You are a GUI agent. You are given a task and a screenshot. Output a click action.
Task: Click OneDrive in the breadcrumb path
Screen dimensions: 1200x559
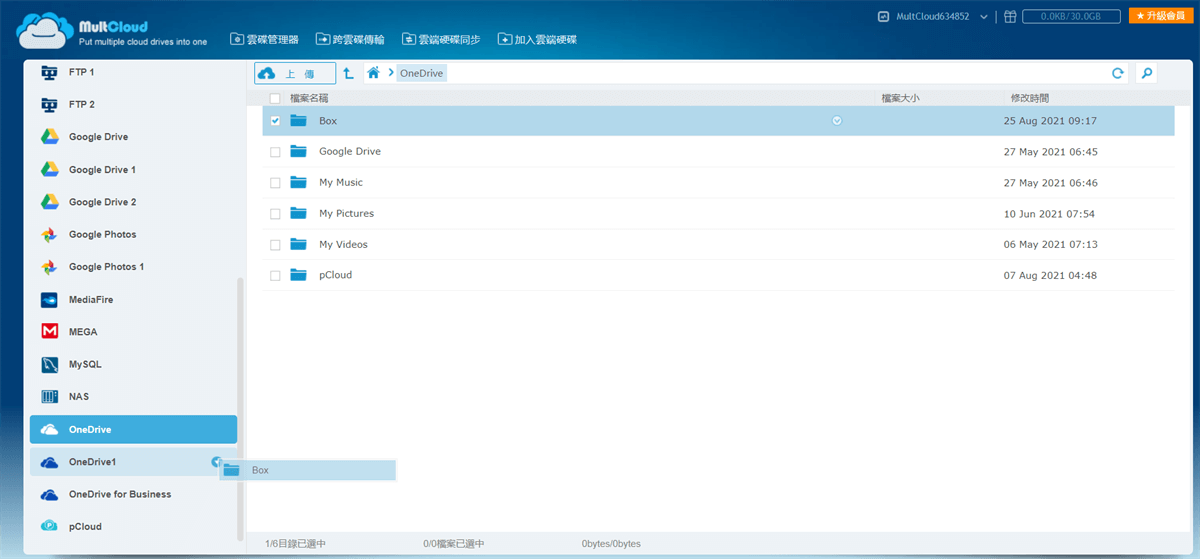coord(421,73)
